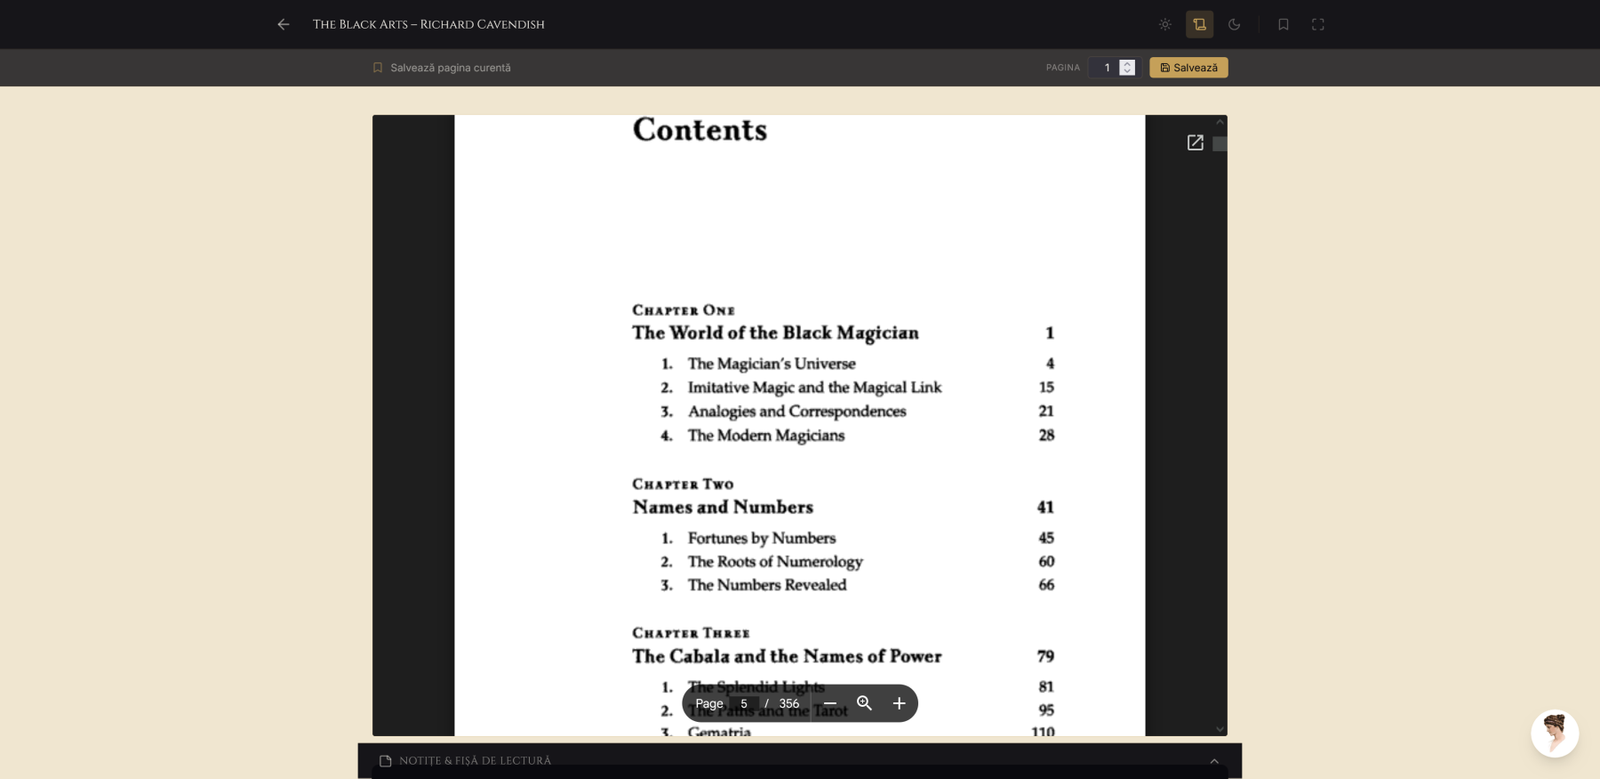Click the 'Contents' page title
The width and height of the screenshot is (1600, 779).
[700, 130]
